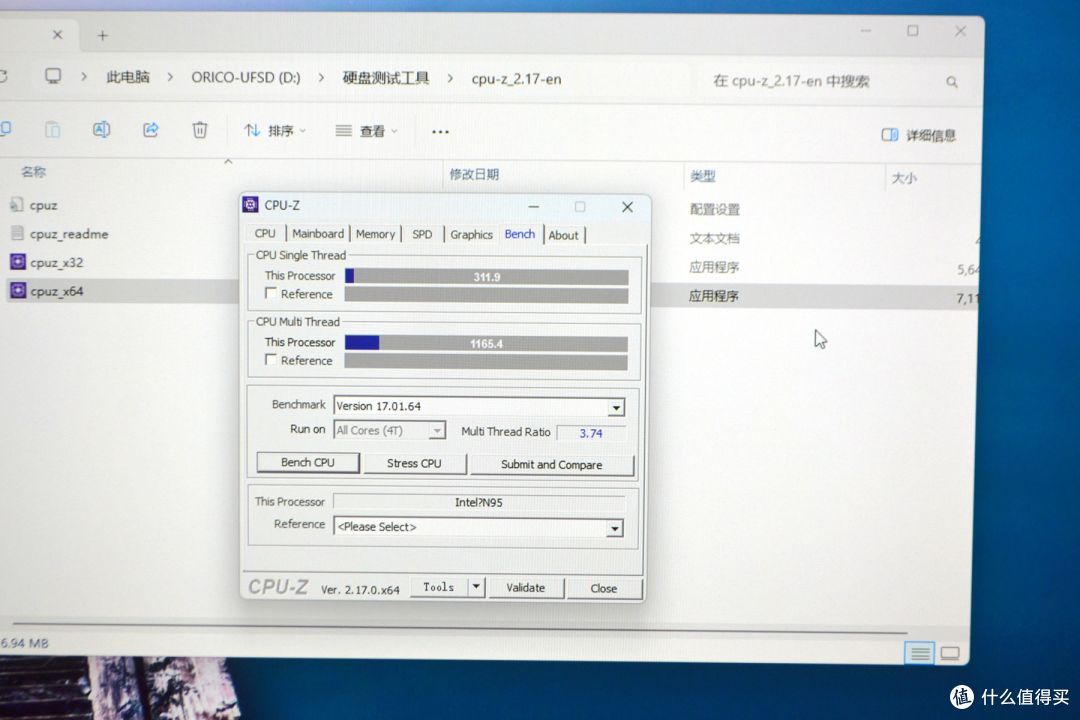Click the Delete trash icon
The image size is (1080, 720).
[x=200, y=130]
